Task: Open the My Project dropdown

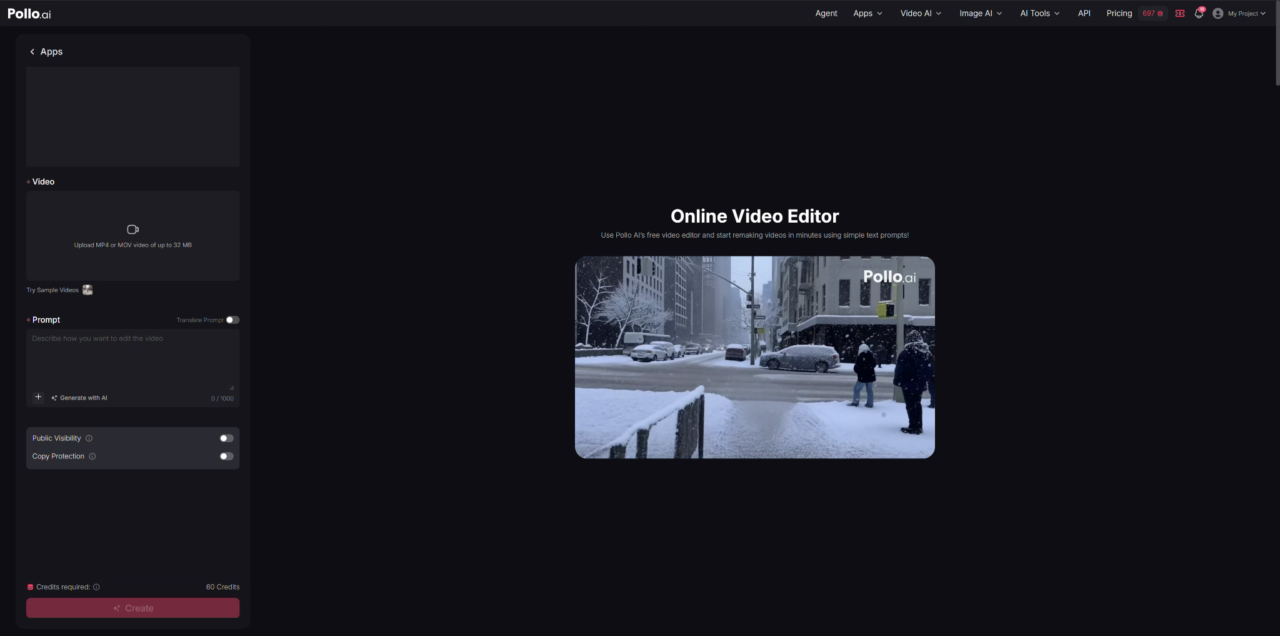Action: pyautogui.click(x=1249, y=13)
